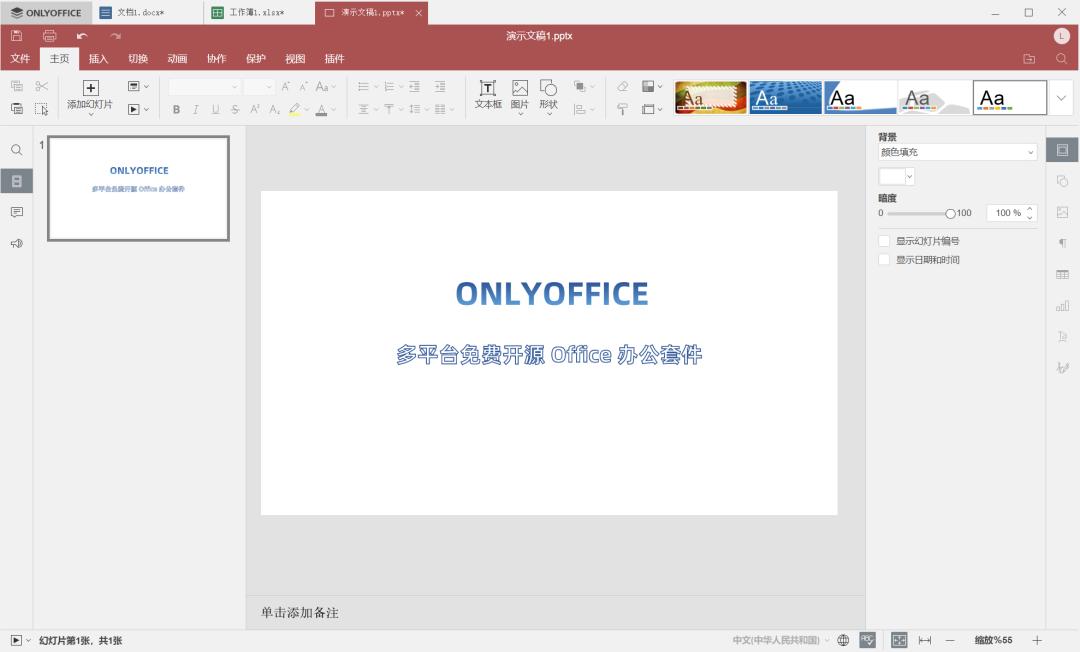The image size is (1080, 652).
Task: Toggle bold formatting on selected text
Action: point(176,109)
